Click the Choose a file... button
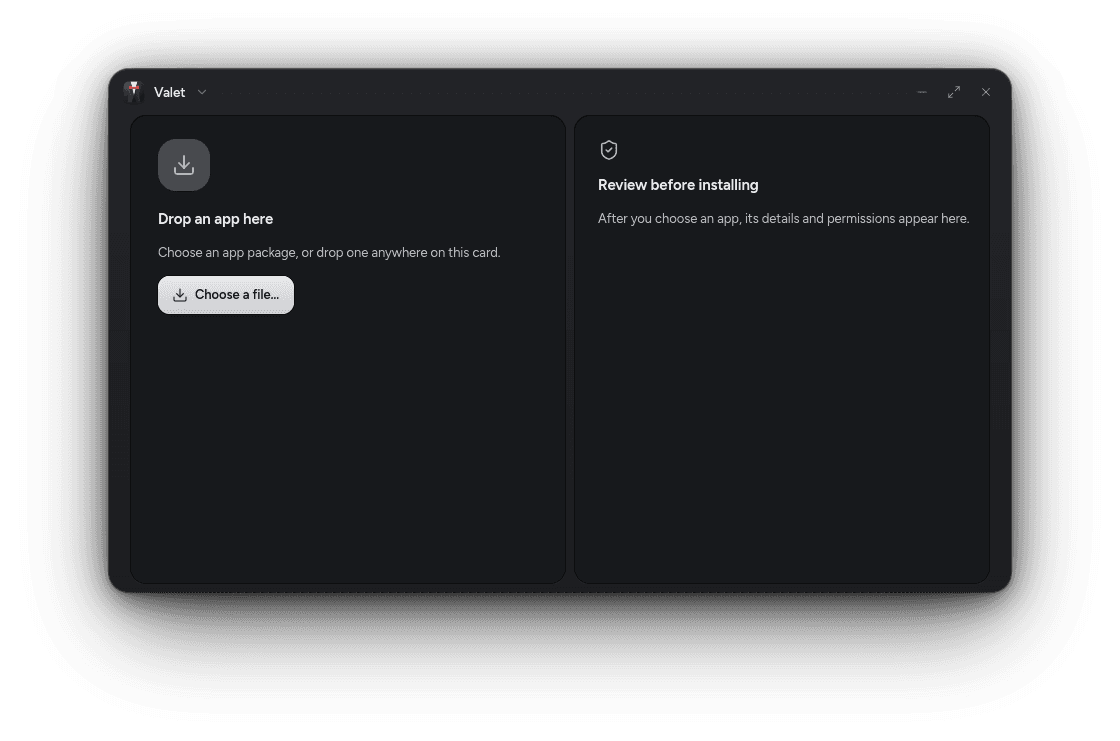Viewport: 1120px width, 741px height. tap(226, 294)
